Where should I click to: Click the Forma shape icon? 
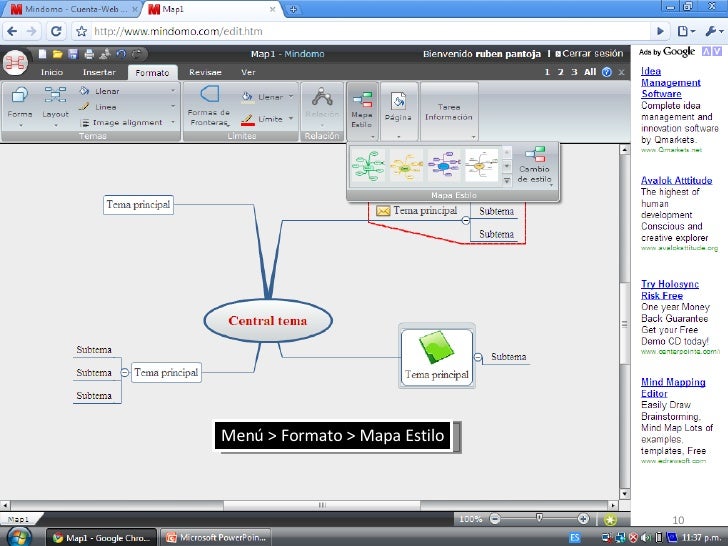pyautogui.click(x=20, y=95)
